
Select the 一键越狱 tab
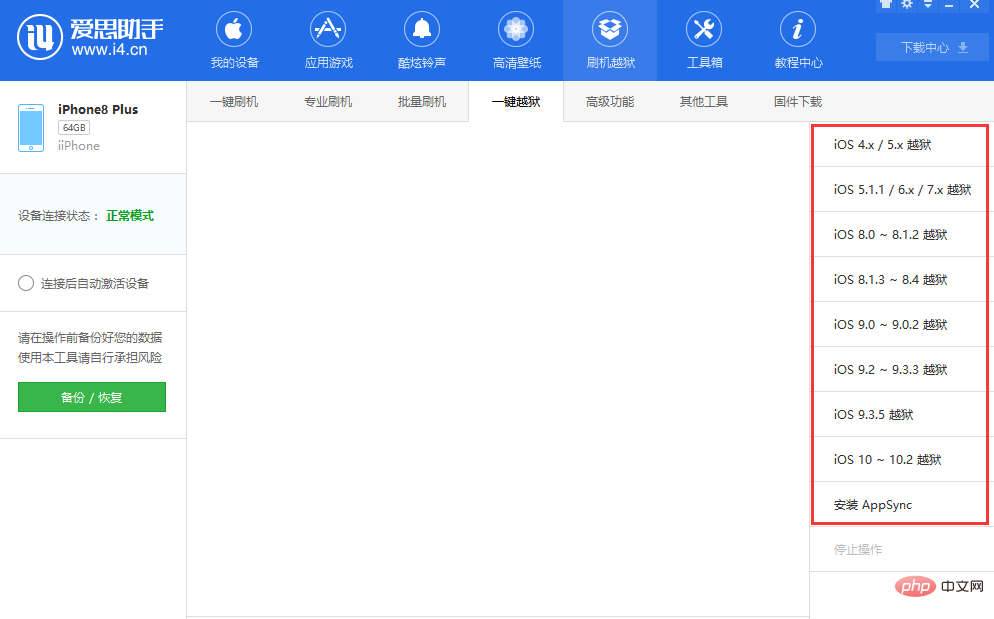pos(516,101)
